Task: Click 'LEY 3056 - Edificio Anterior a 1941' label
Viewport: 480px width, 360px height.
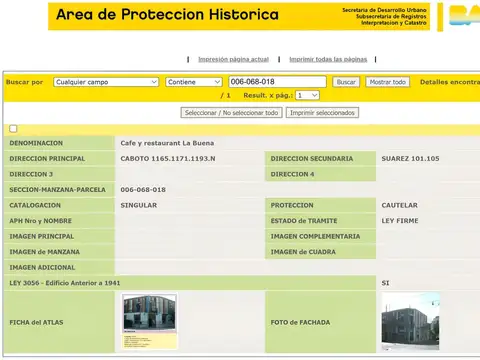Action: [65, 283]
